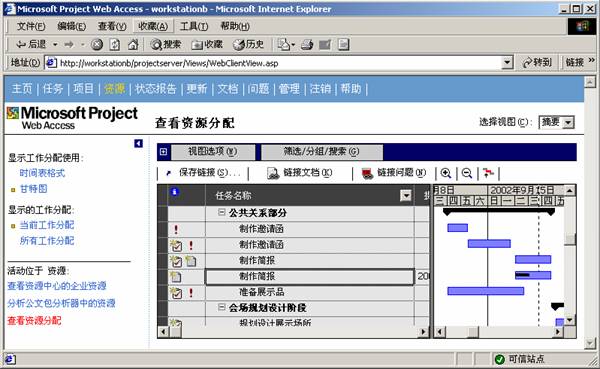
Task: Expand the 视图选项 plus box
Action: click(x=163, y=152)
